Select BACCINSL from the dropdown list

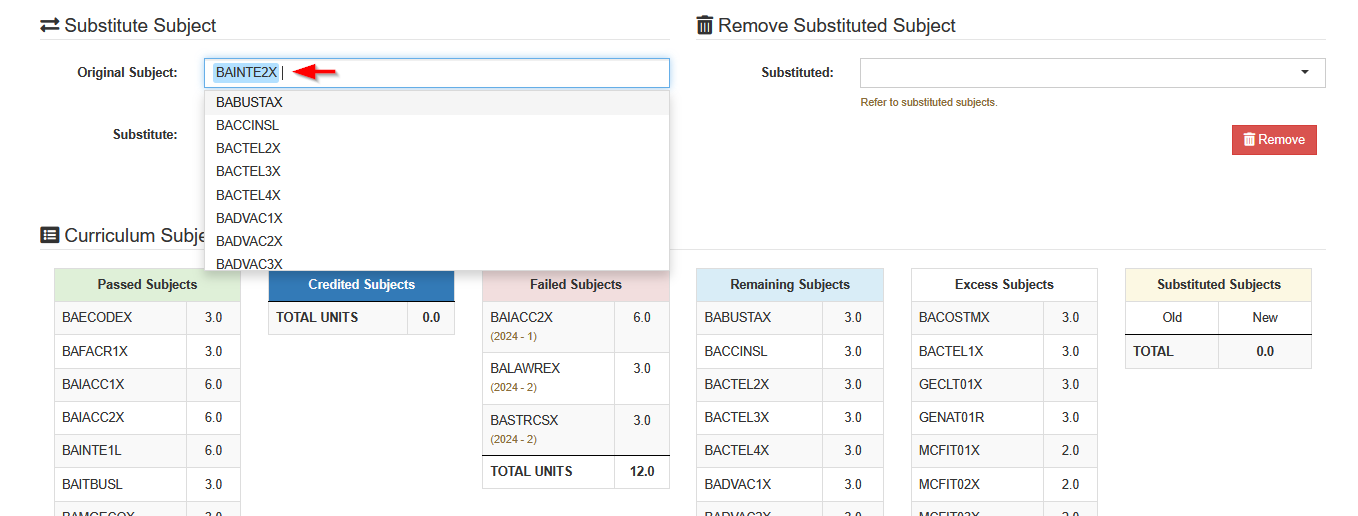click(437, 126)
